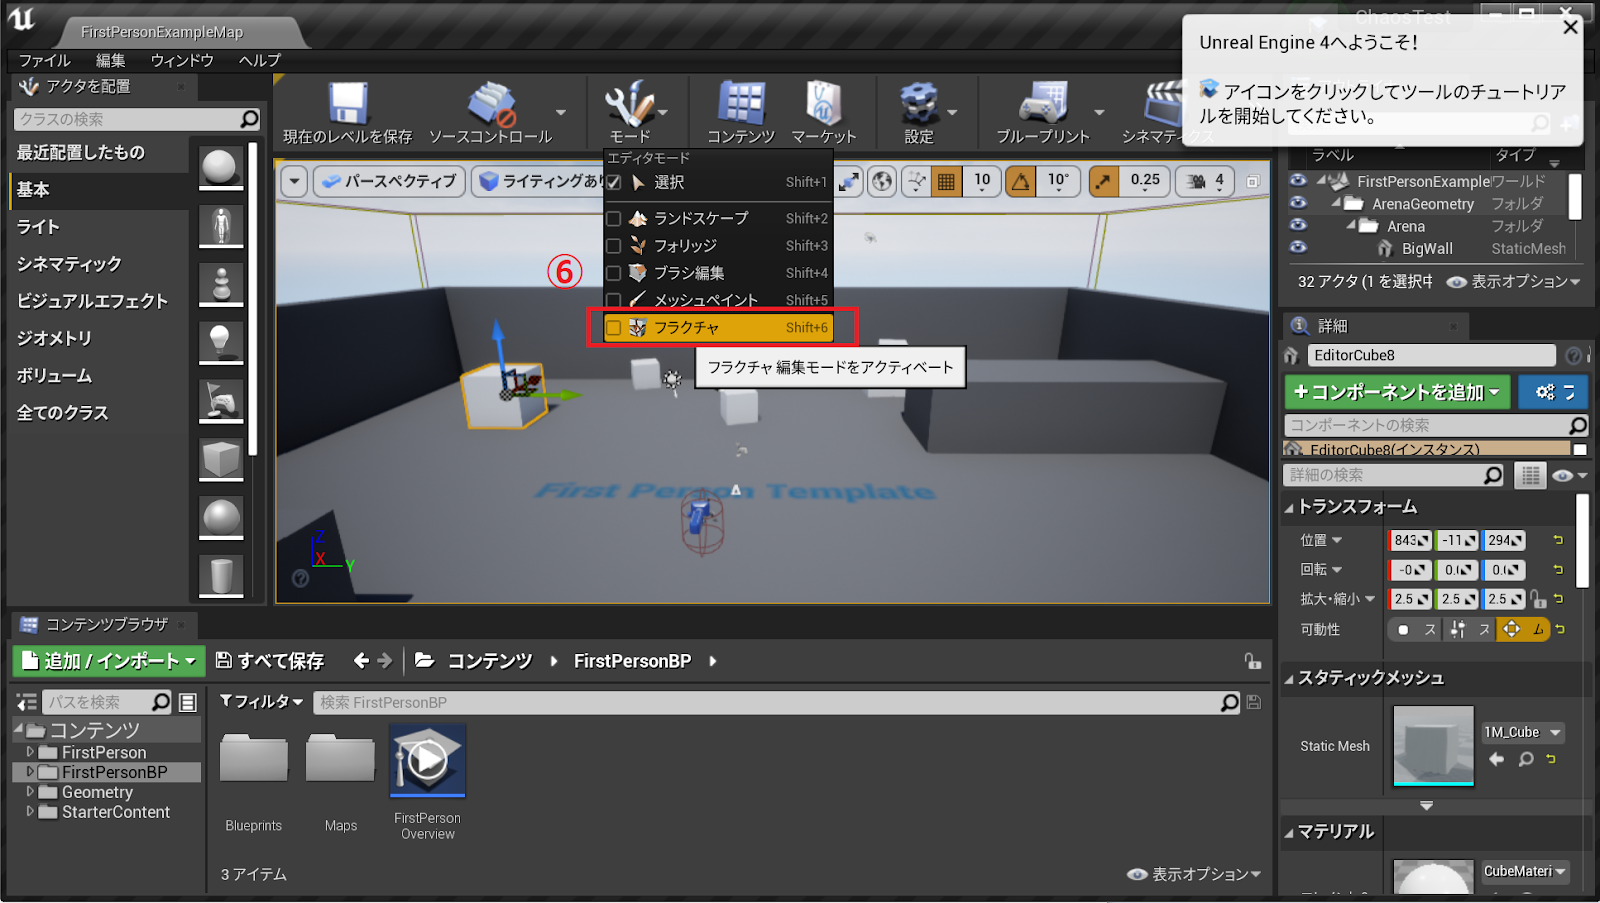Click Save All in Content Browser
The image size is (1600, 903).
pos(270,661)
